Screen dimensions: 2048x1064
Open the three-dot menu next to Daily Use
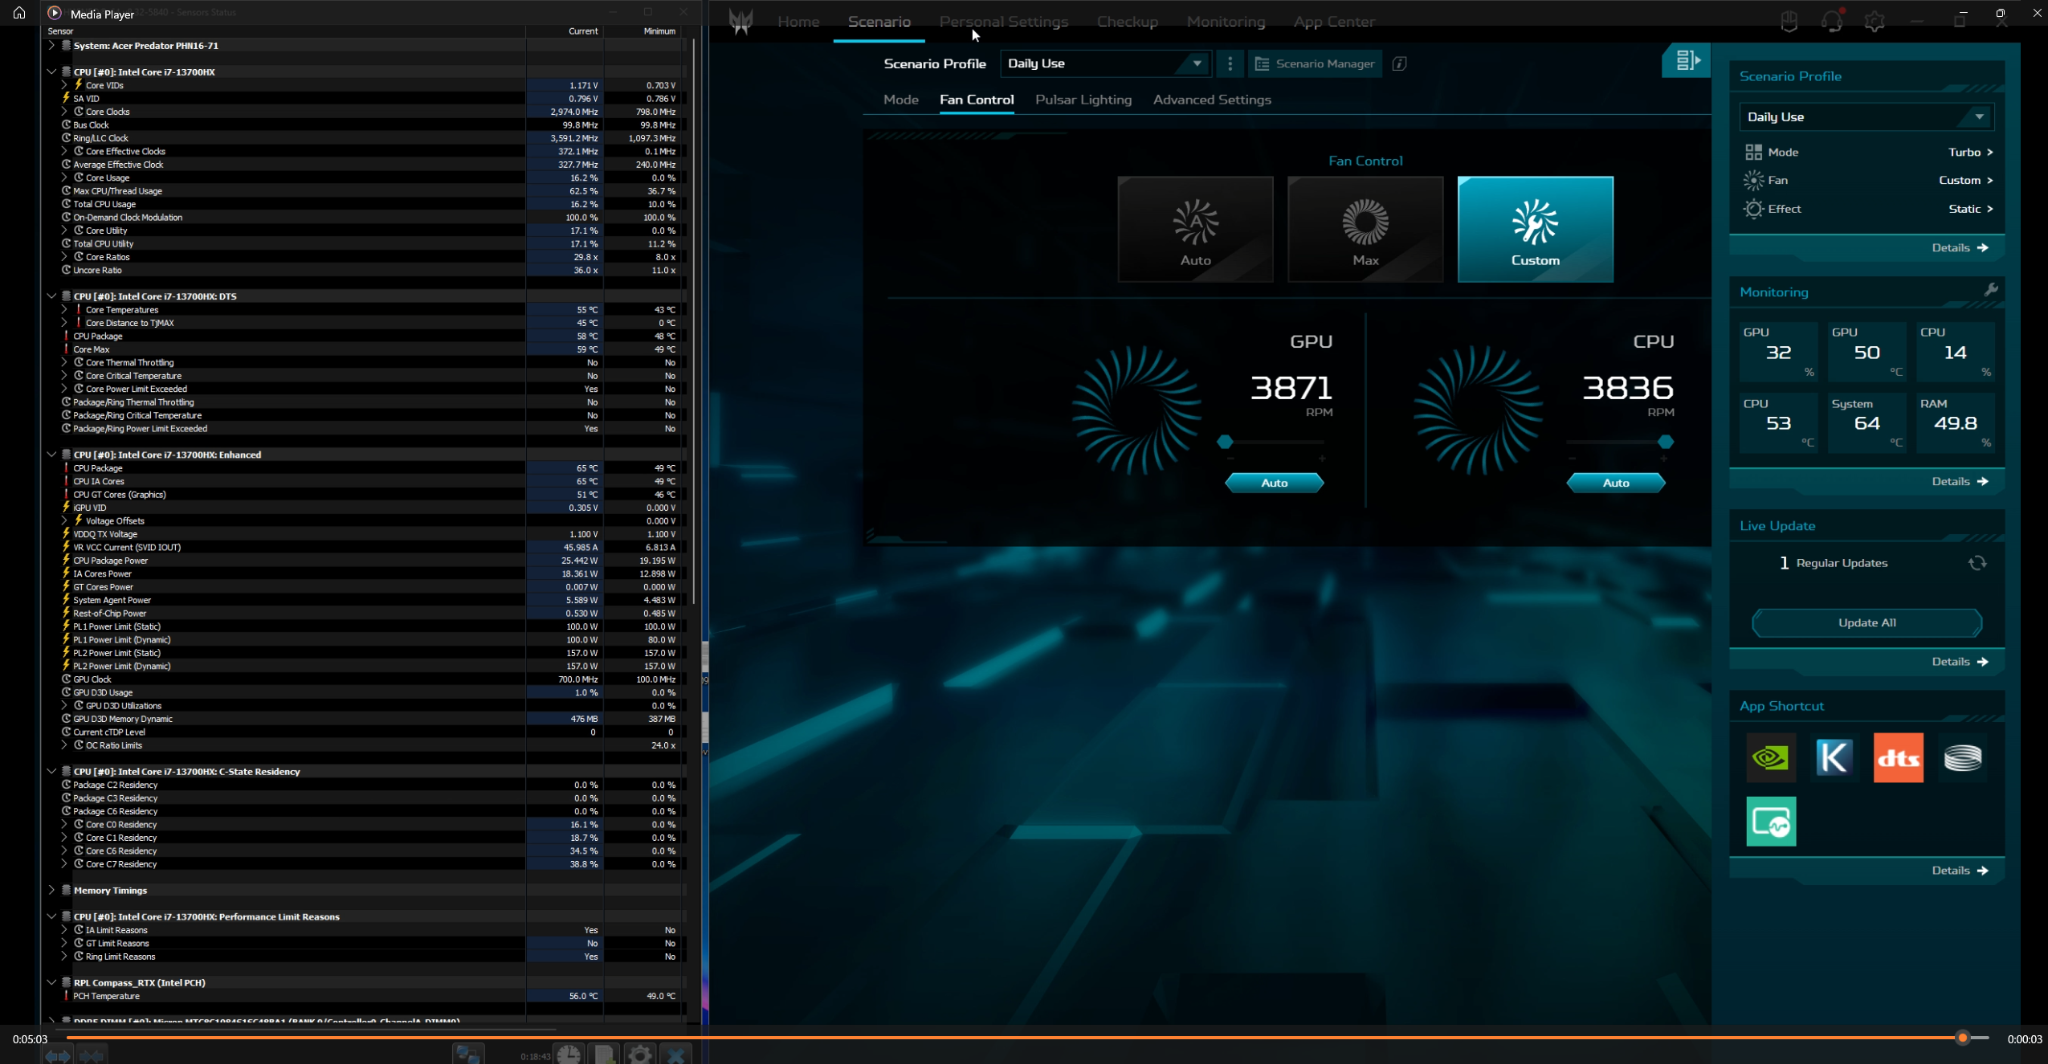[1230, 64]
